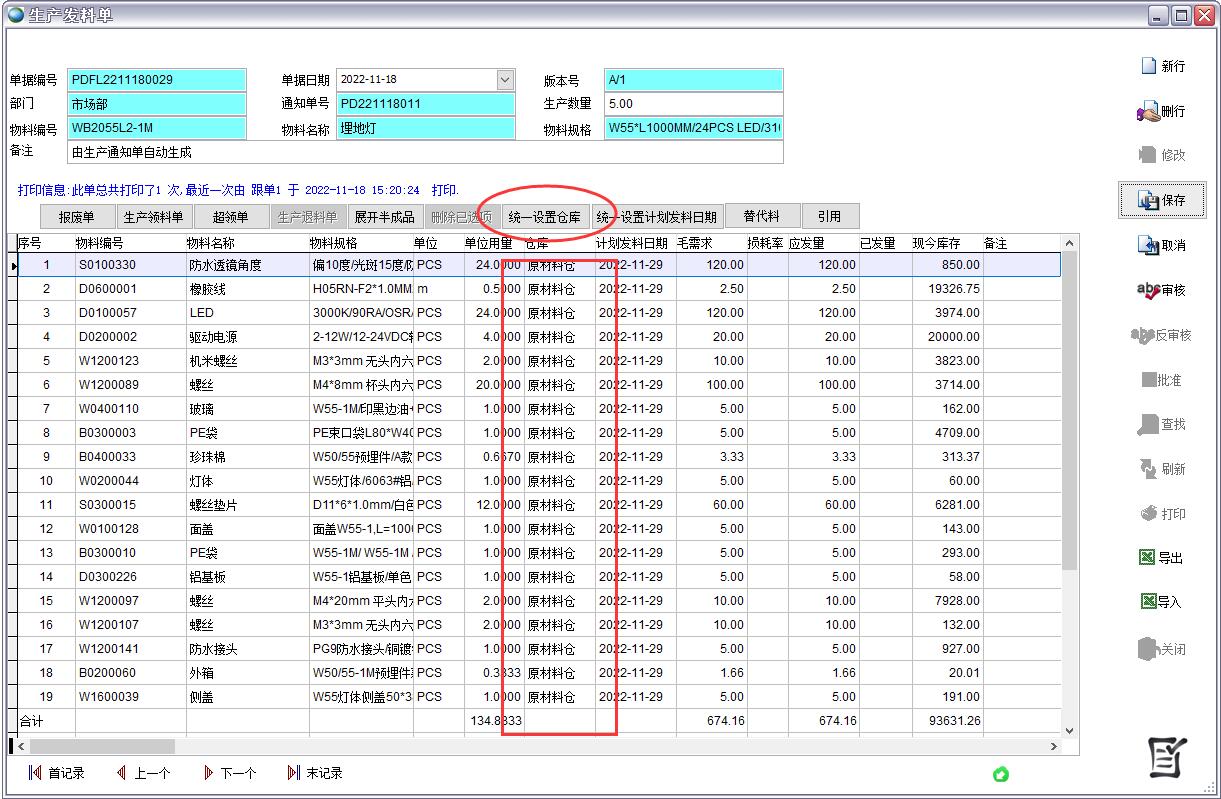Click the 取消 (cancel) icon
This screenshot has width=1221, height=799.
click(1149, 246)
